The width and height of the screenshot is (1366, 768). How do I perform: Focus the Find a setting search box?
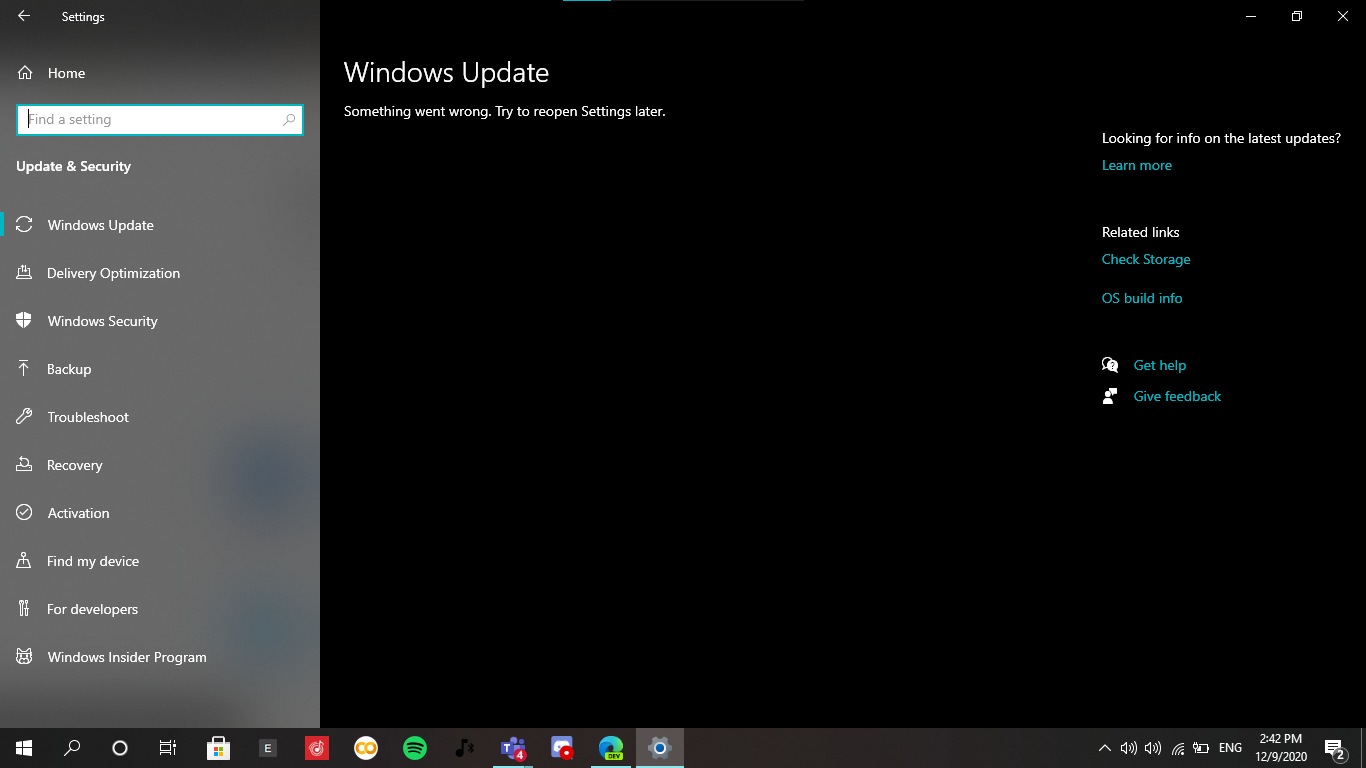point(160,119)
